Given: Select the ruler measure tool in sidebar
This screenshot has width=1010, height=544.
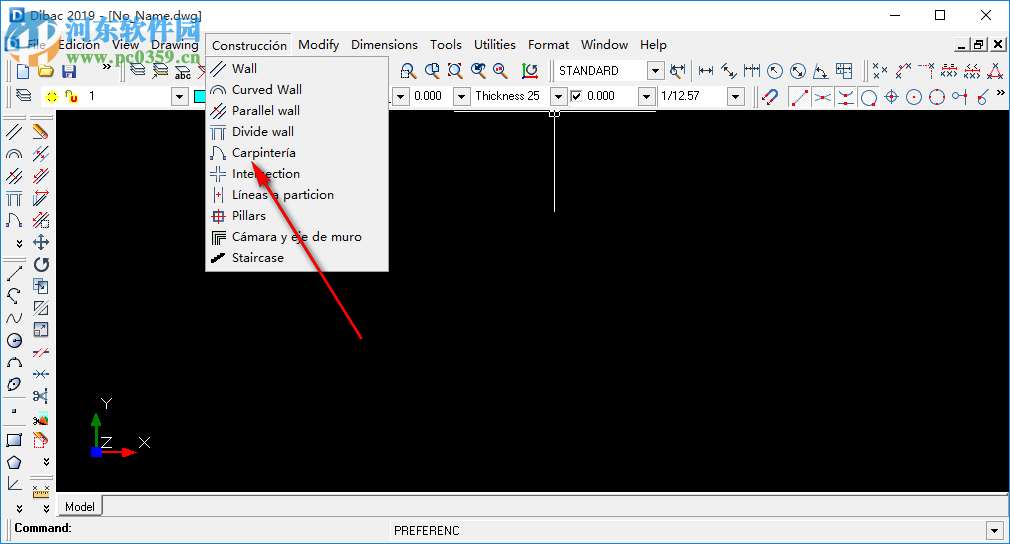Looking at the screenshot, I should pyautogui.click(x=41, y=491).
